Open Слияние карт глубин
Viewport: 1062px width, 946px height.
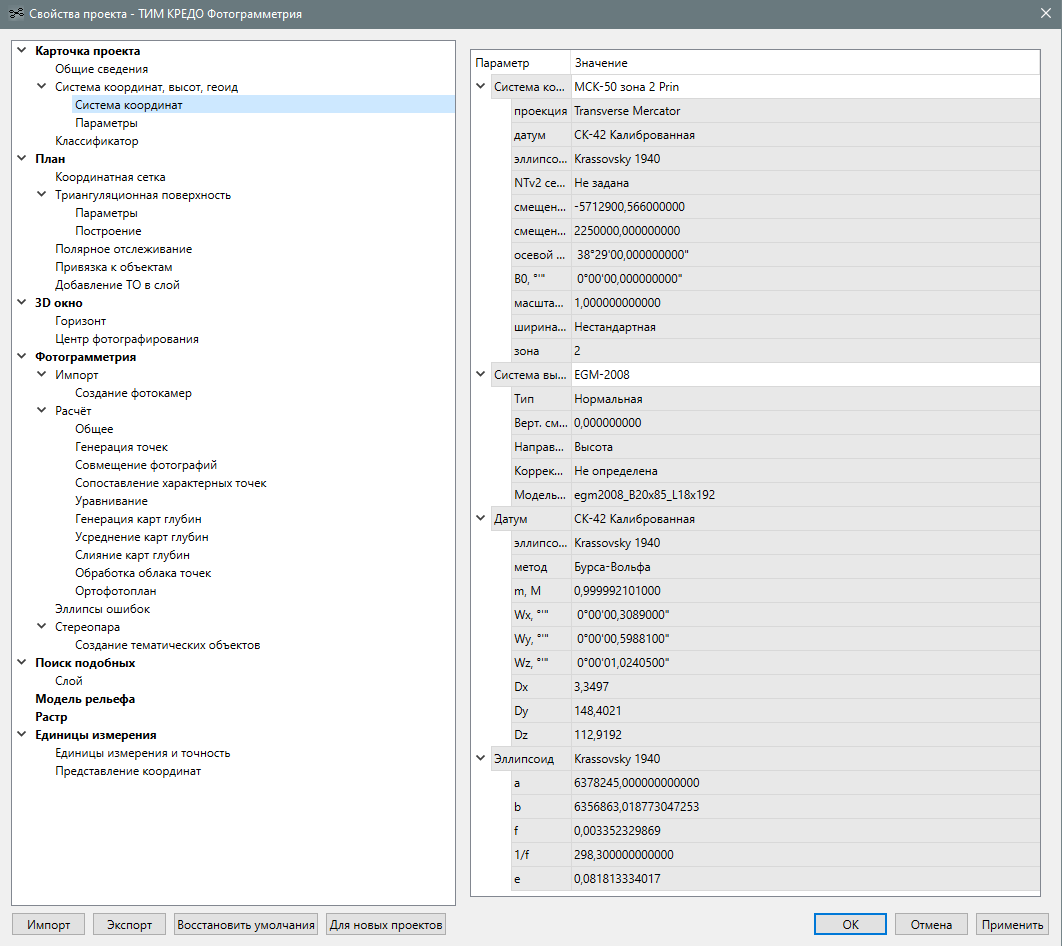[132, 555]
